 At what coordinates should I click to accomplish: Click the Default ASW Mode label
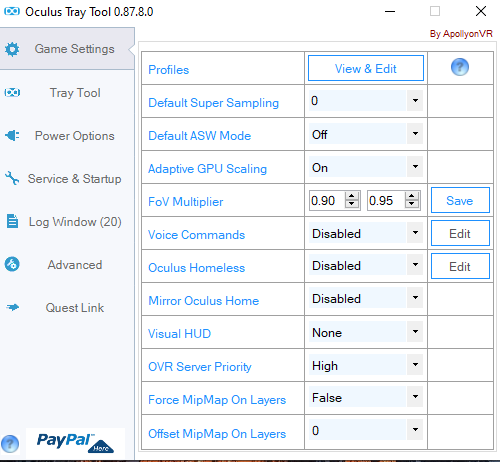(199, 136)
